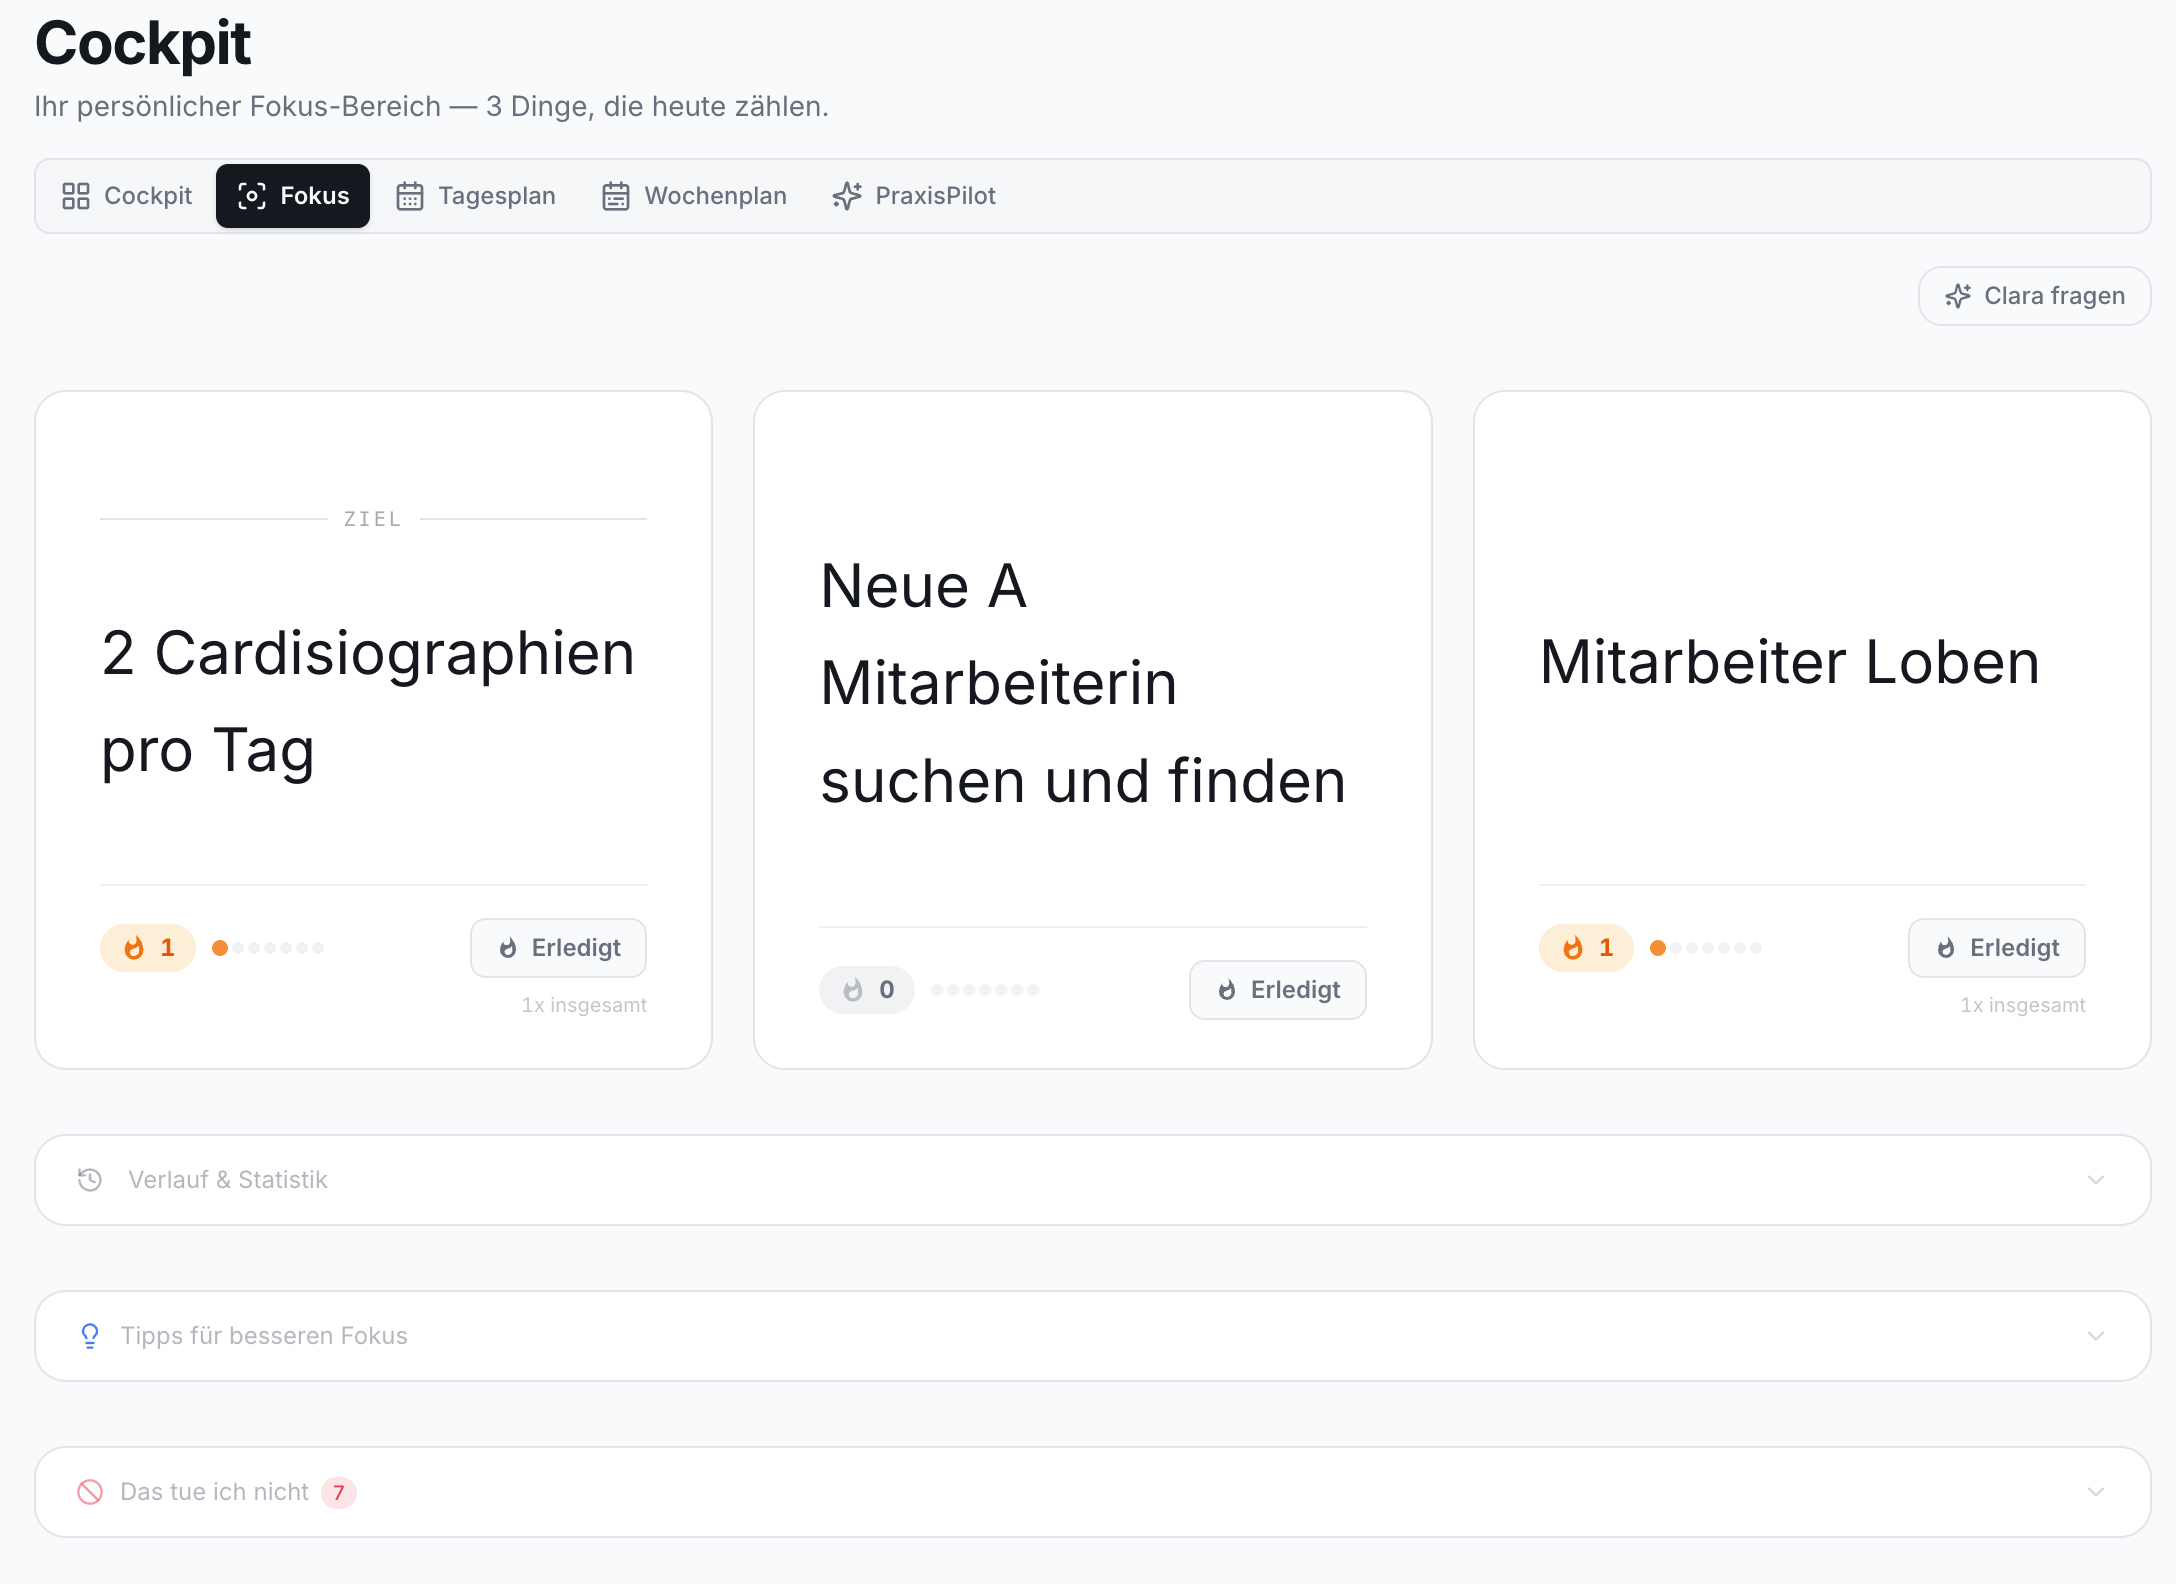Click the PraxisPilot sparkle icon
The width and height of the screenshot is (2176, 1584).
tap(847, 196)
